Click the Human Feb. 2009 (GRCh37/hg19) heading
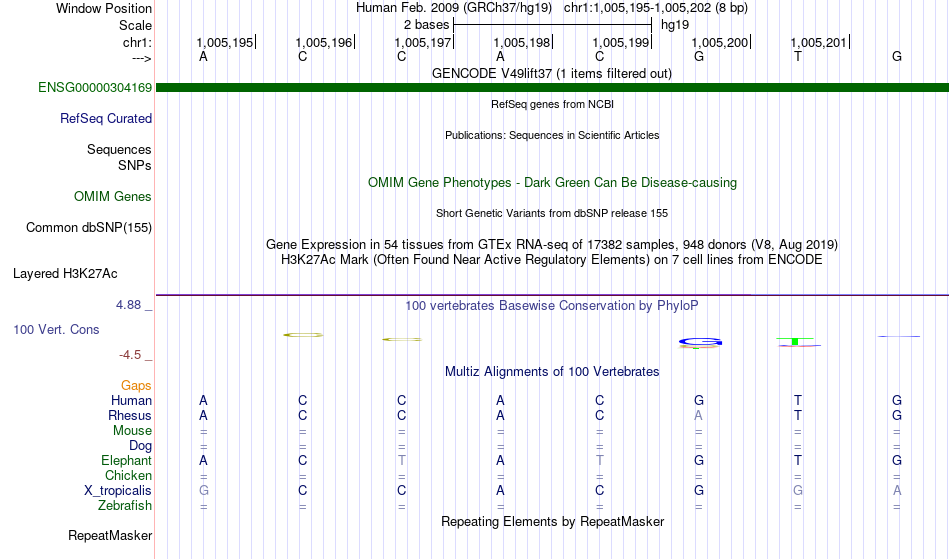Screen dimensions: 950x559 (454, 8)
